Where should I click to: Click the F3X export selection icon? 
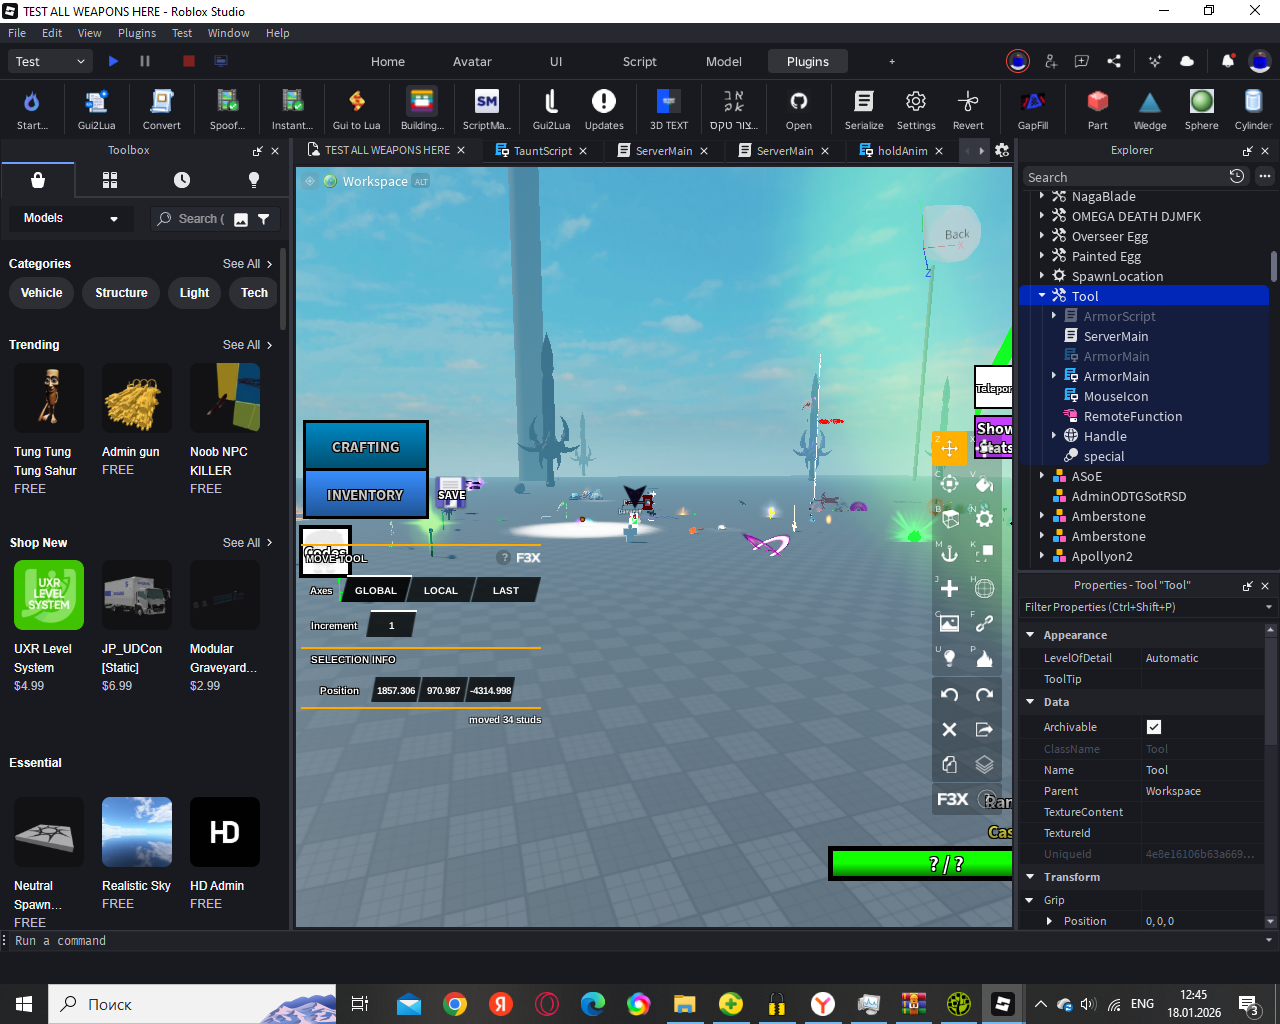click(x=984, y=729)
